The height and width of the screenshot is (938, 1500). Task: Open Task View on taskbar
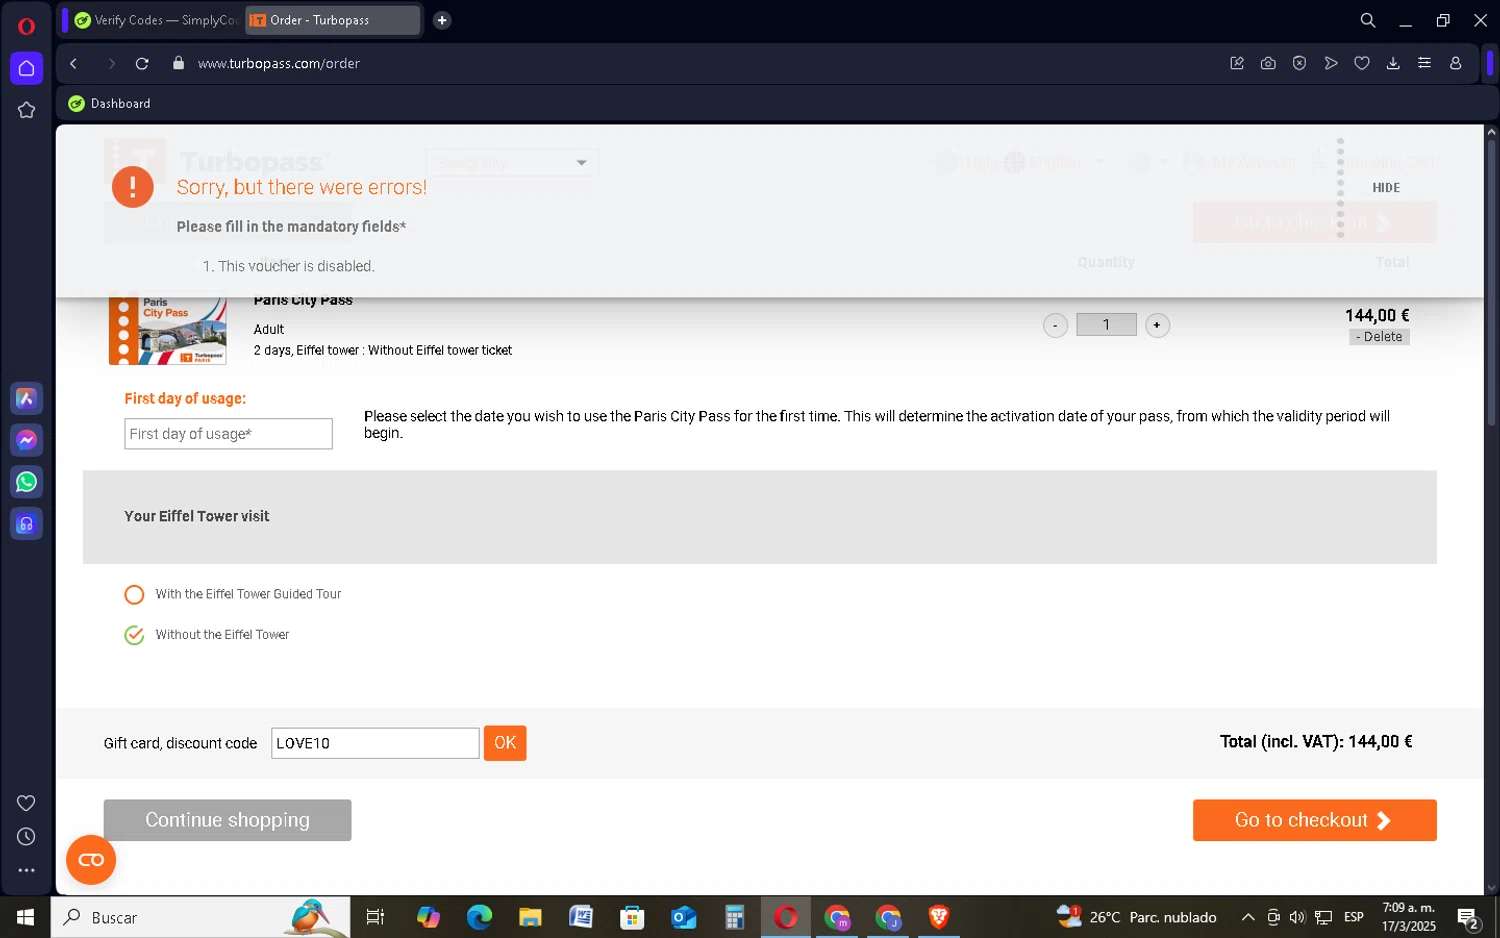376,917
